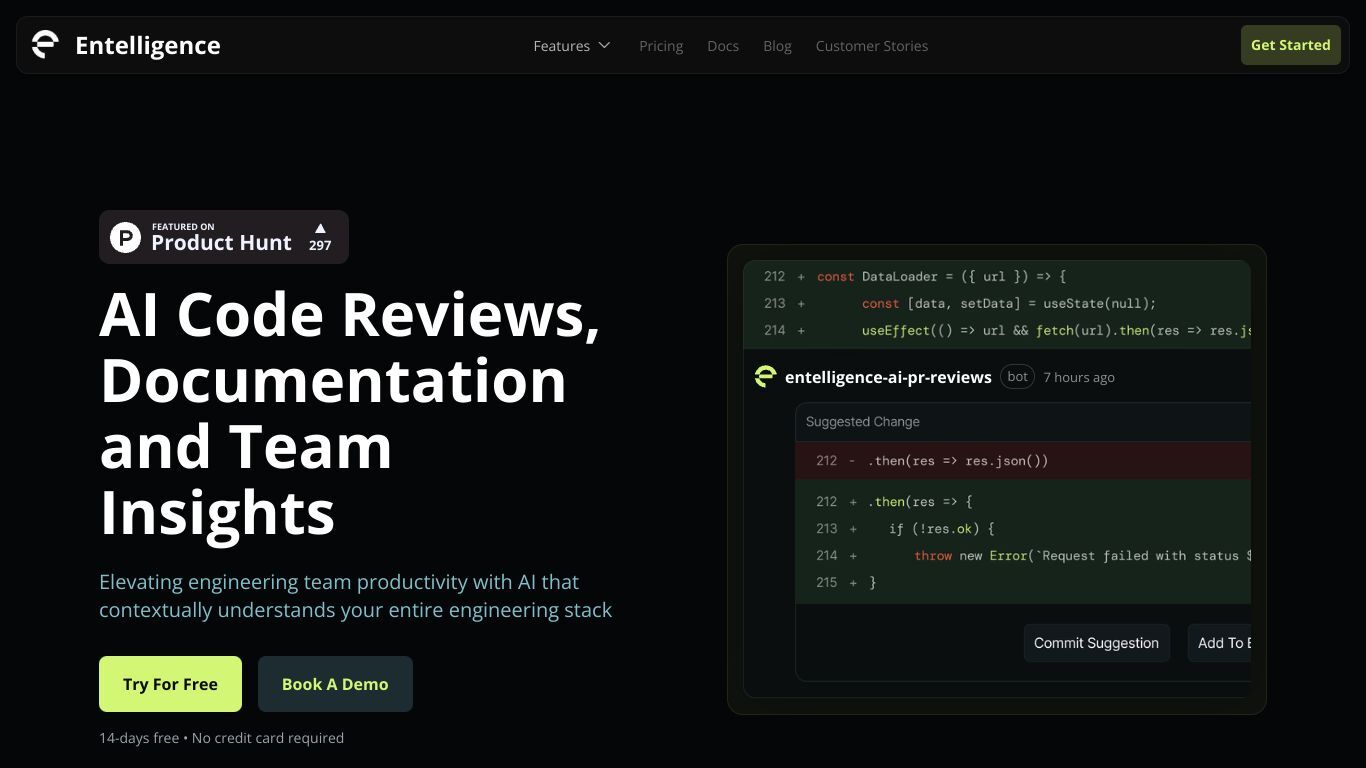Viewport: 1366px width, 768px height.
Task: Click the entelligence-ai-pr-reviews bot avatar icon
Action: tap(766, 376)
